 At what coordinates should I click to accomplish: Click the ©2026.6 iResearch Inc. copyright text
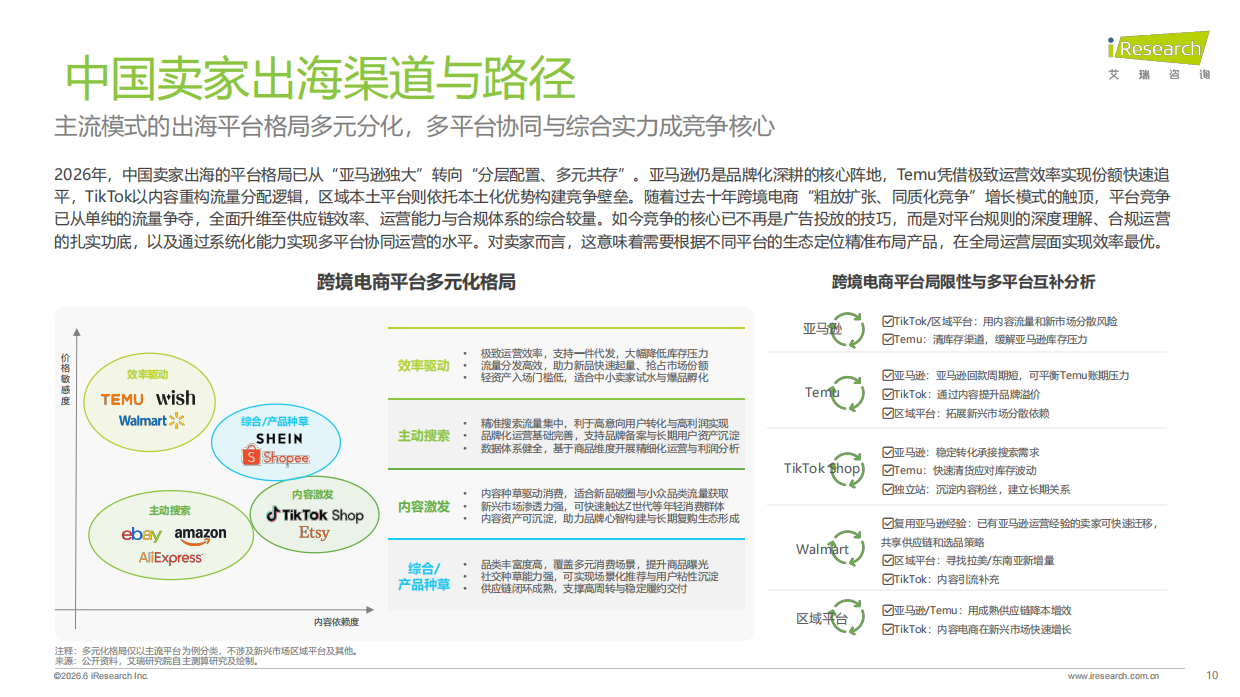click(x=101, y=676)
